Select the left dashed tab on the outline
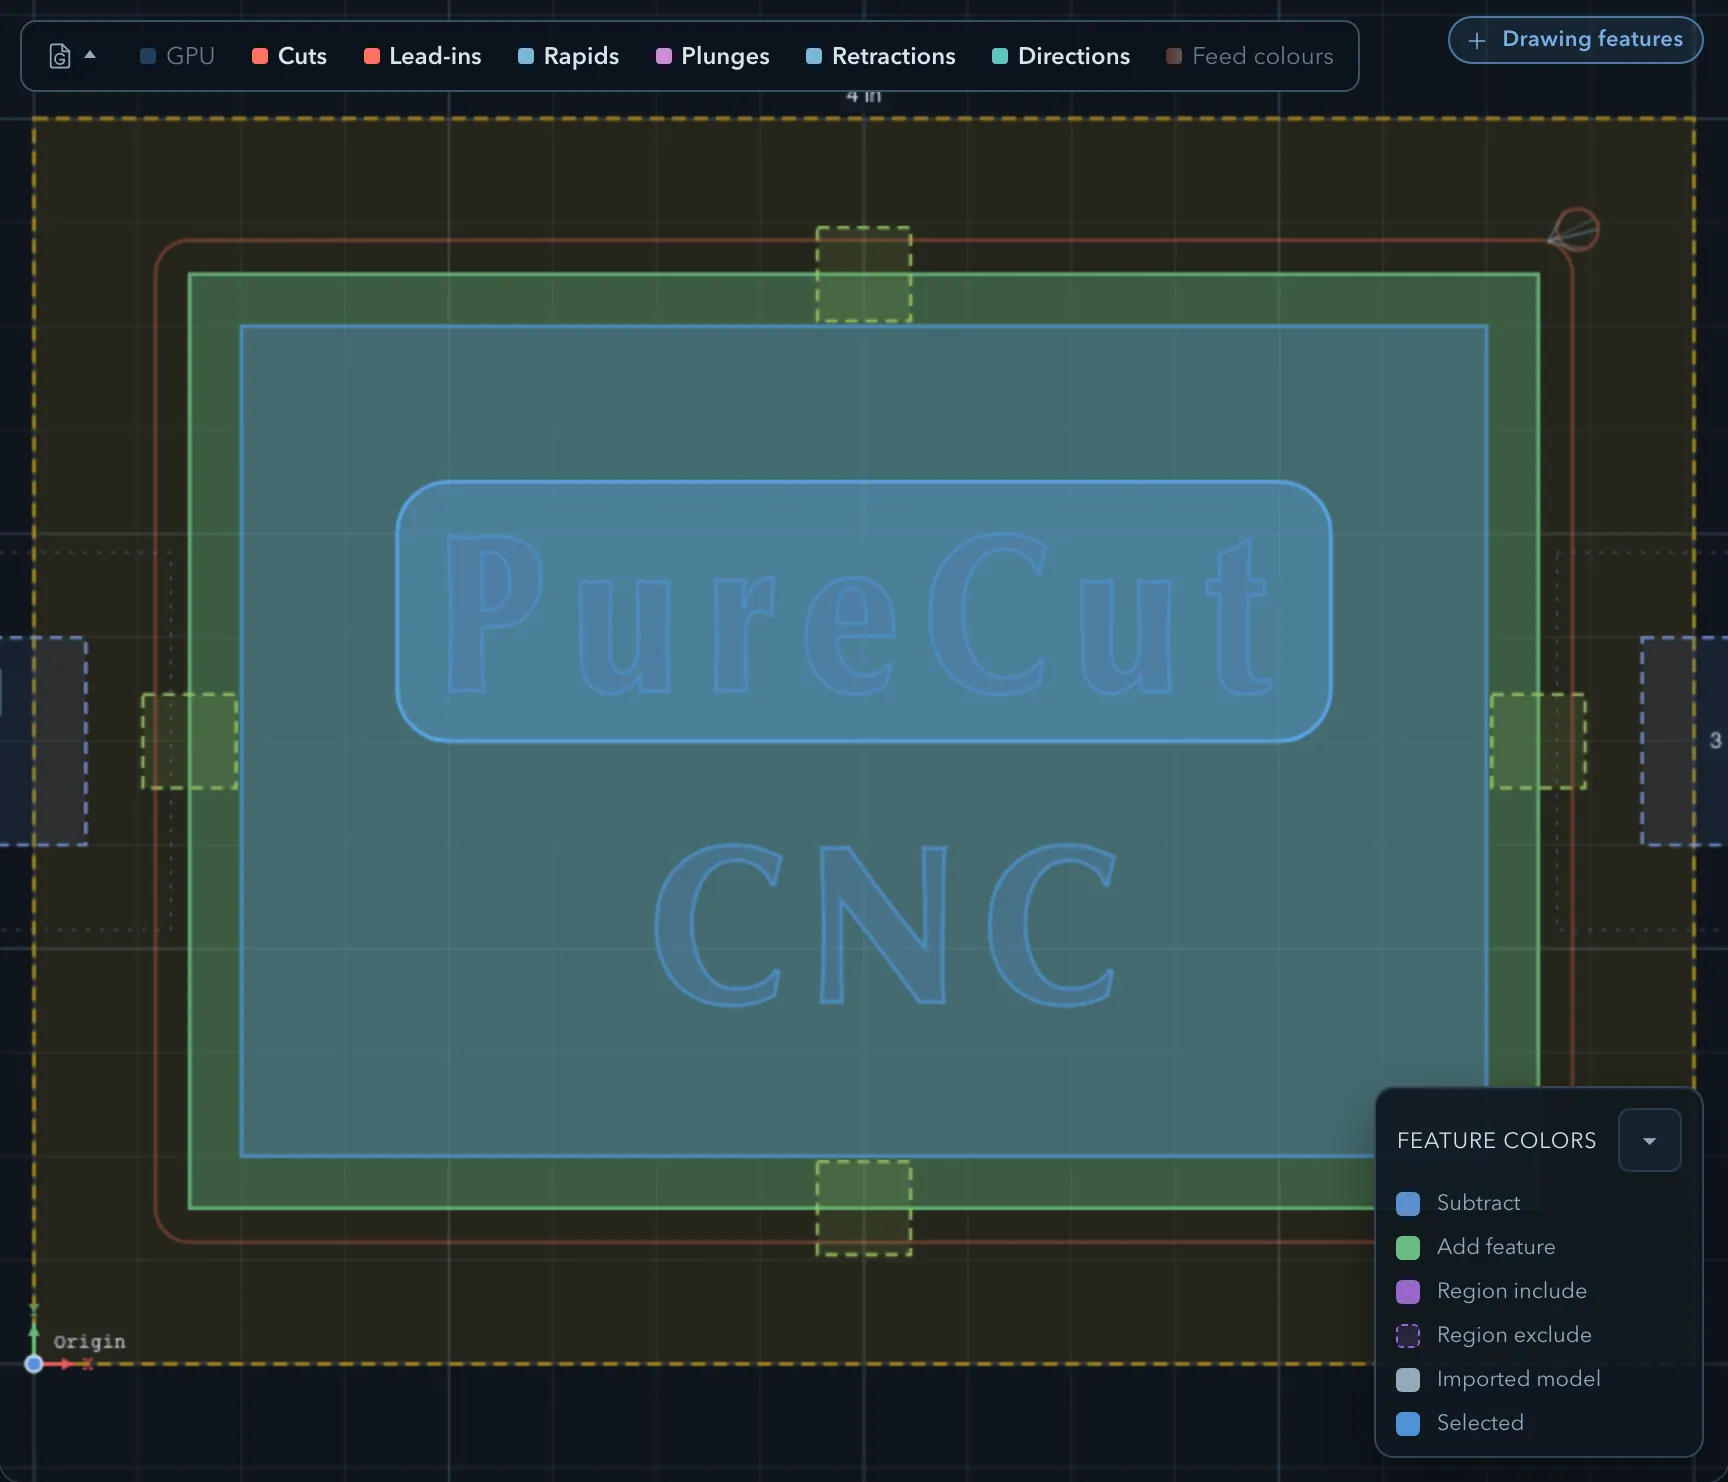 click(189, 741)
